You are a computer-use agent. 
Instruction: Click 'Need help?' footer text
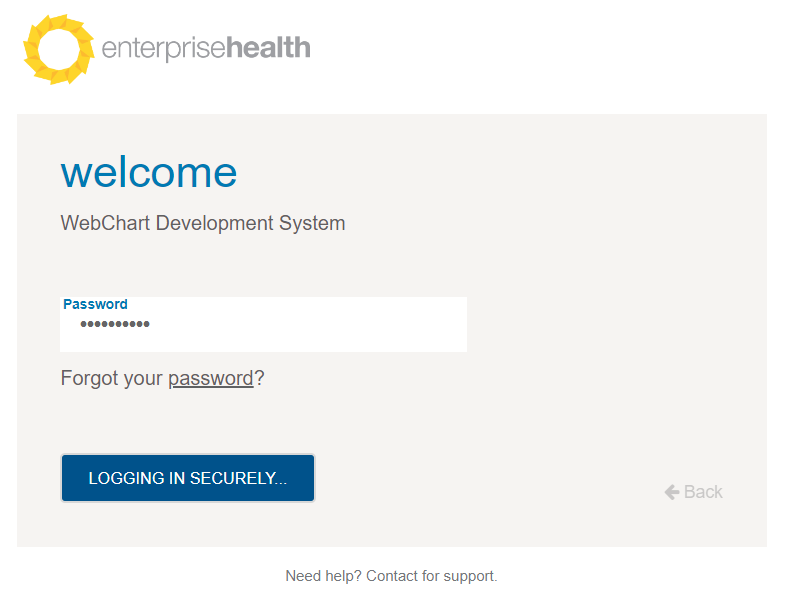[323, 576]
